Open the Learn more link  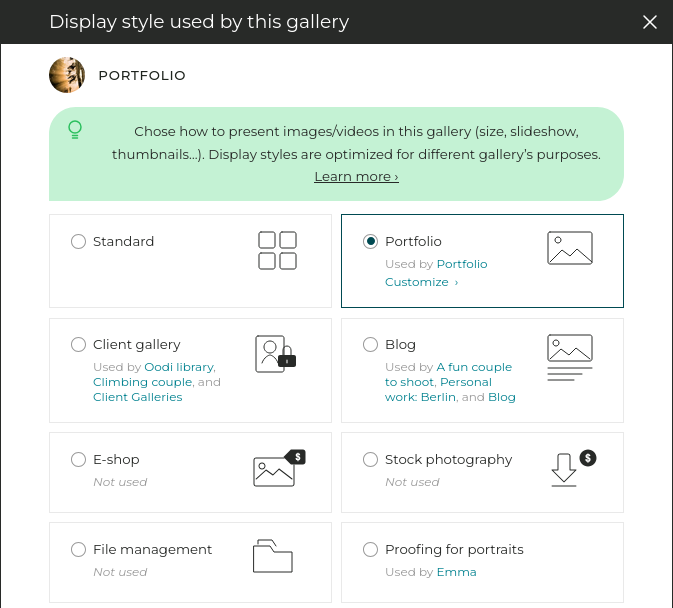(356, 176)
